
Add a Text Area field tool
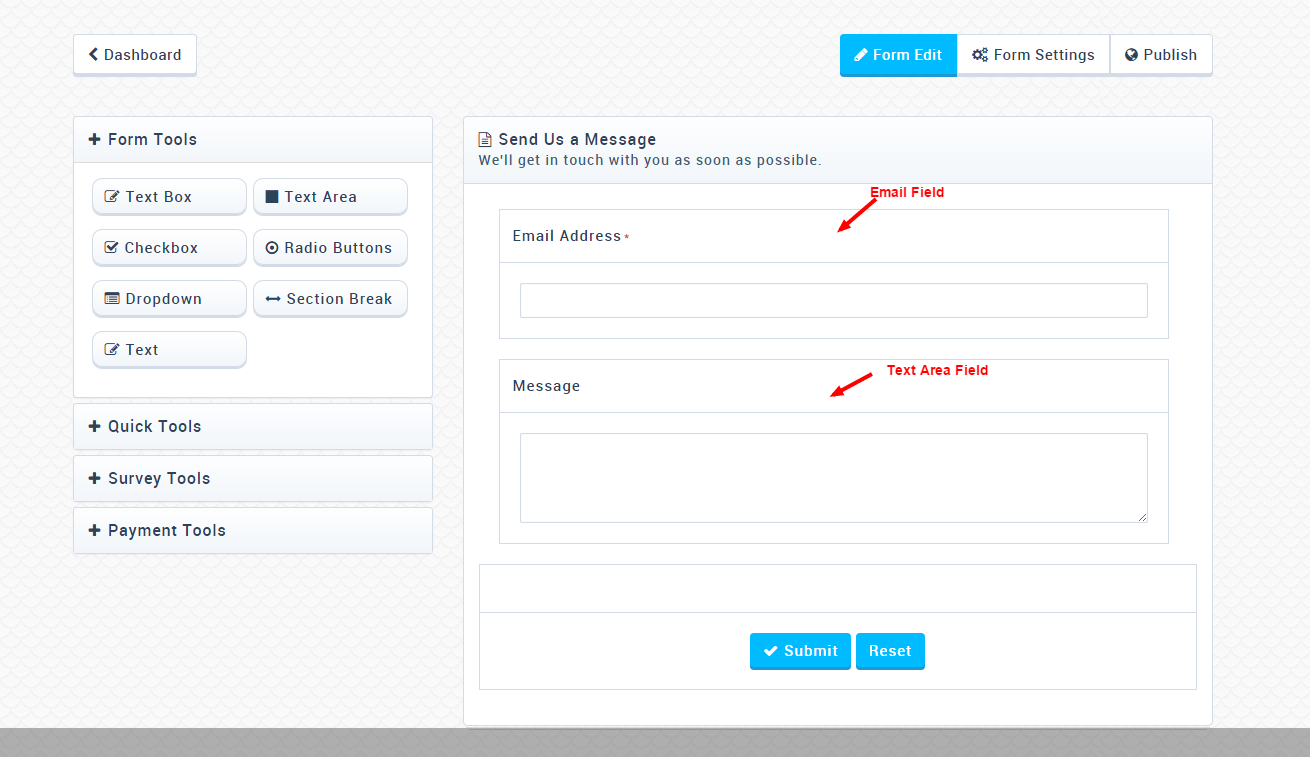tap(330, 197)
